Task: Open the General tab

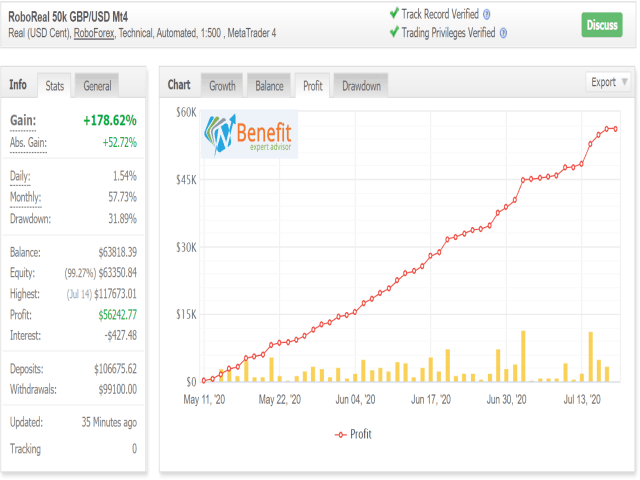Action: (97, 86)
